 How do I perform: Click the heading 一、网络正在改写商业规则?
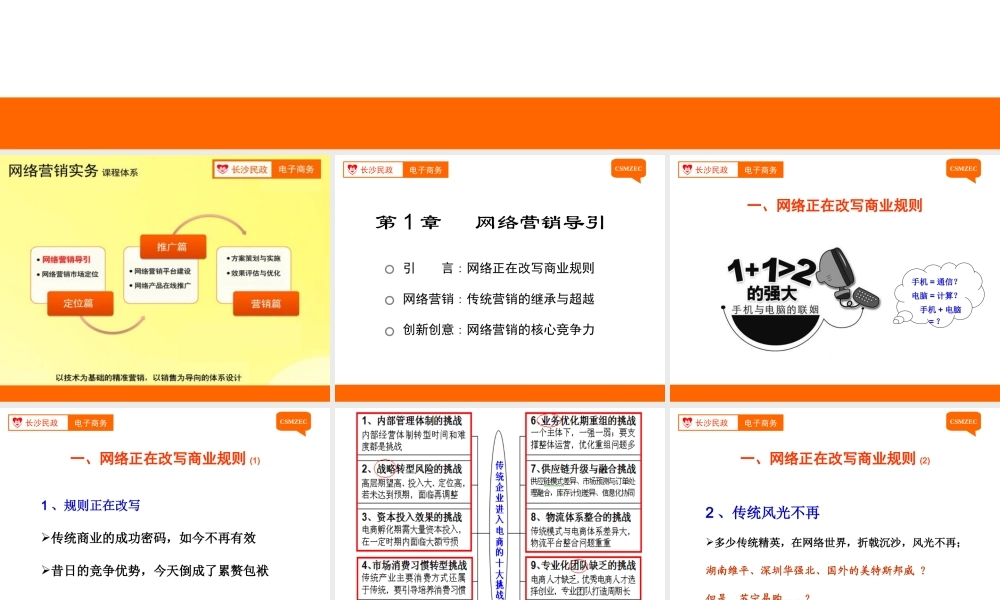point(833,205)
